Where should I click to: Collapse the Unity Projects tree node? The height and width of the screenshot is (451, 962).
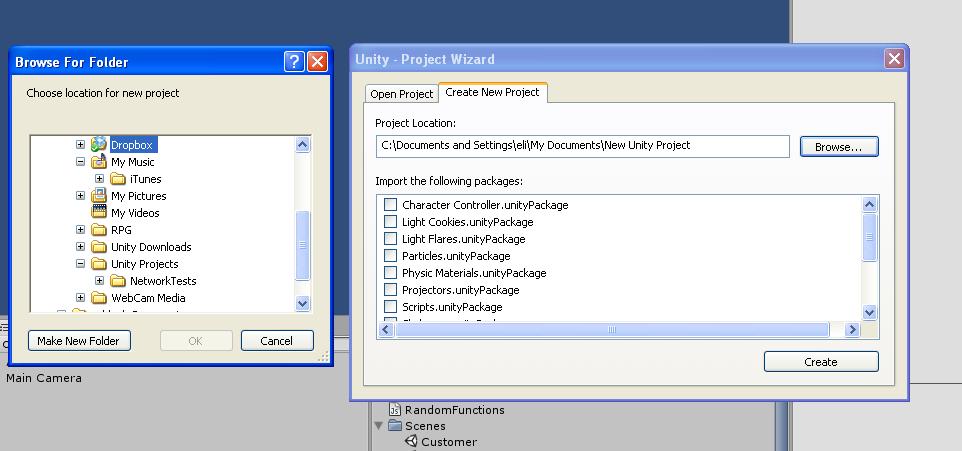point(80,264)
